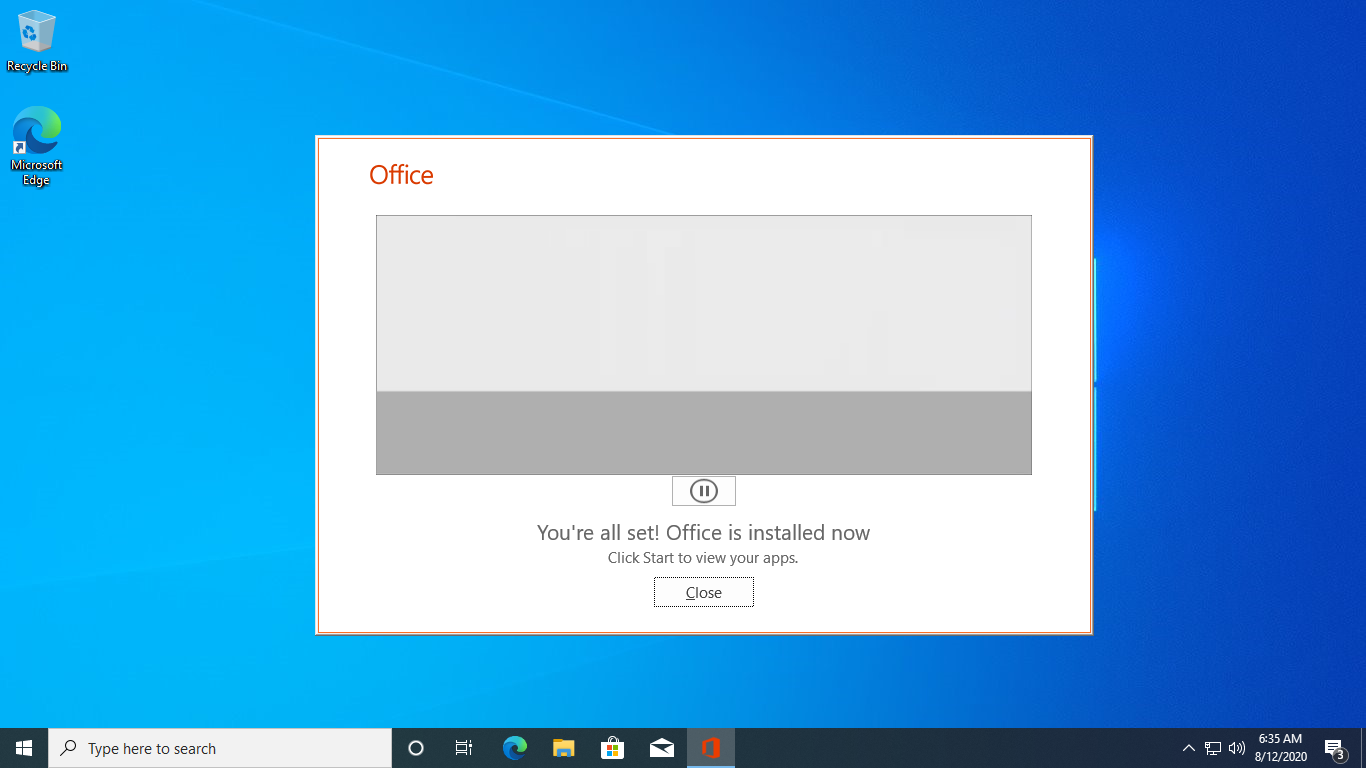The height and width of the screenshot is (768, 1366).
Task: Select the Office installer taskbar icon
Action: pyautogui.click(x=711, y=748)
